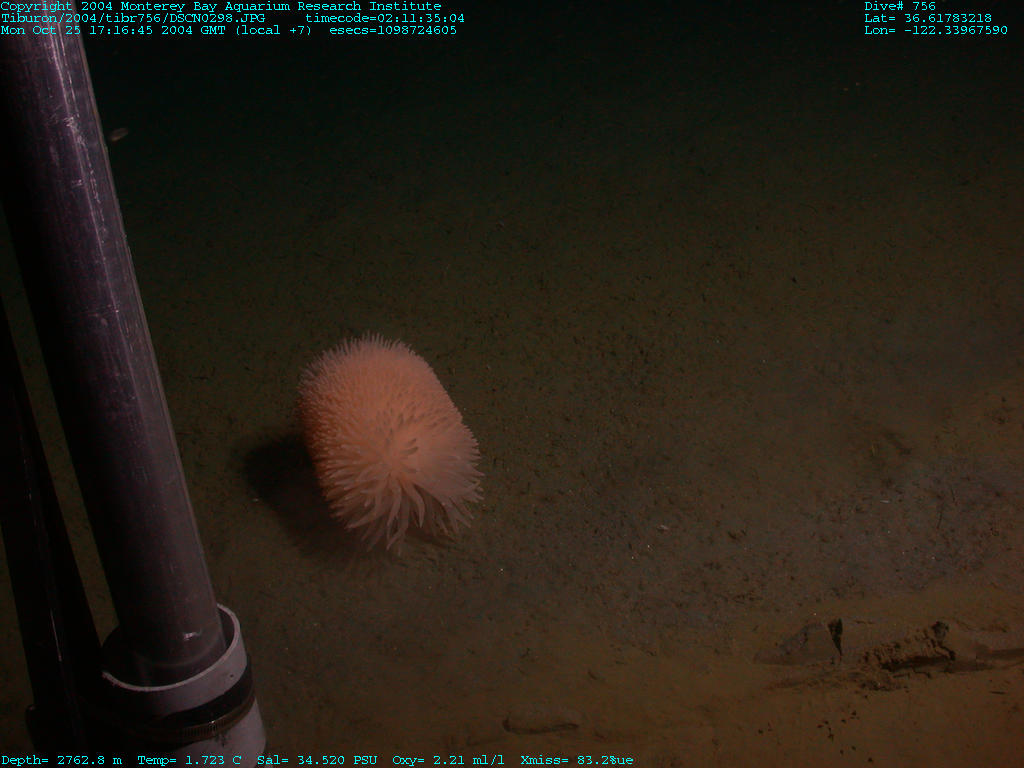
Task: Click the 'Sal= 34.520 PSU' readout
Action: 317,760
